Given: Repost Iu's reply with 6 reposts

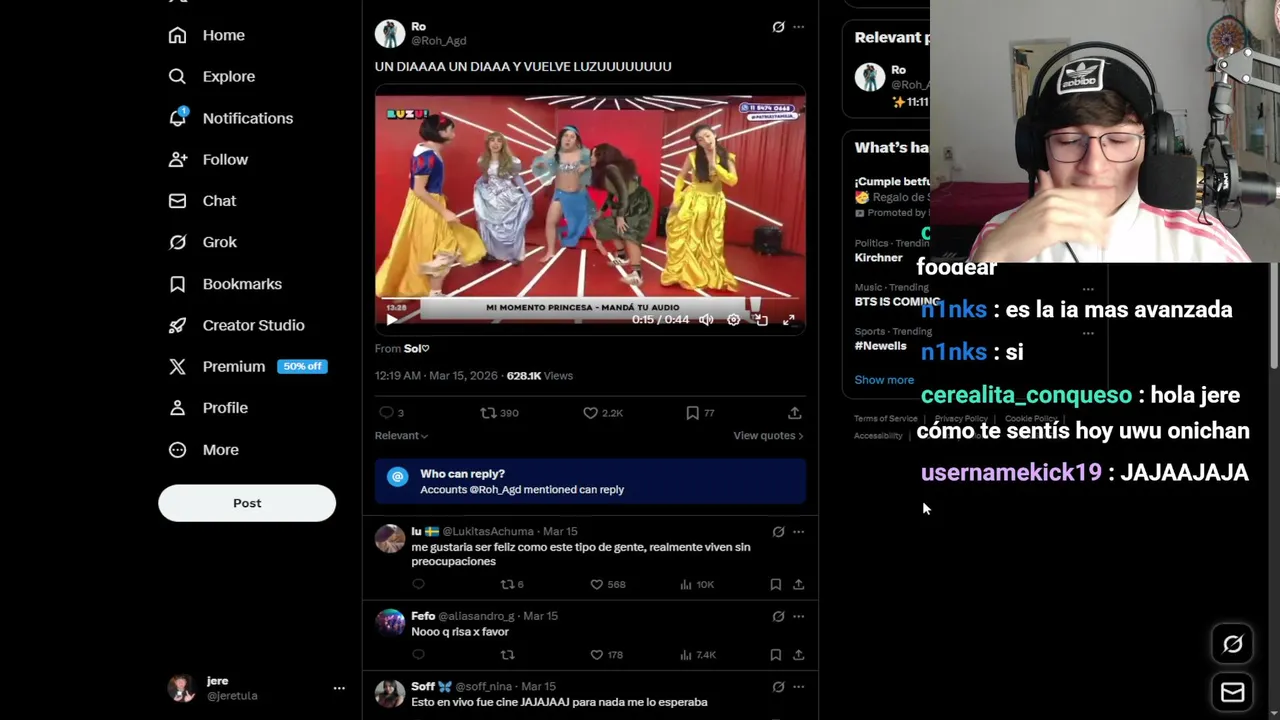Looking at the screenshot, I should point(507,584).
